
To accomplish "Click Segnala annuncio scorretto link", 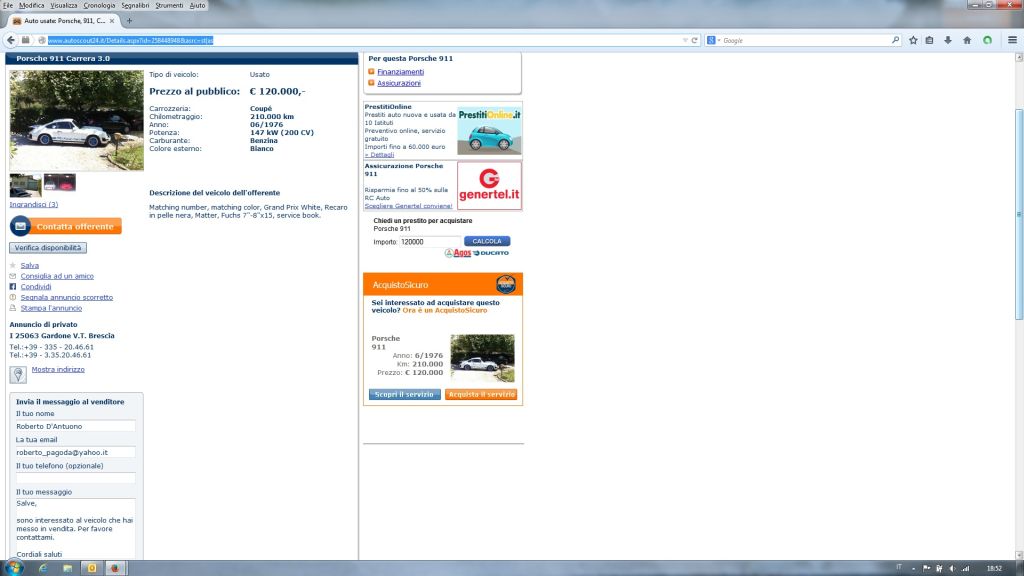I will [x=67, y=297].
